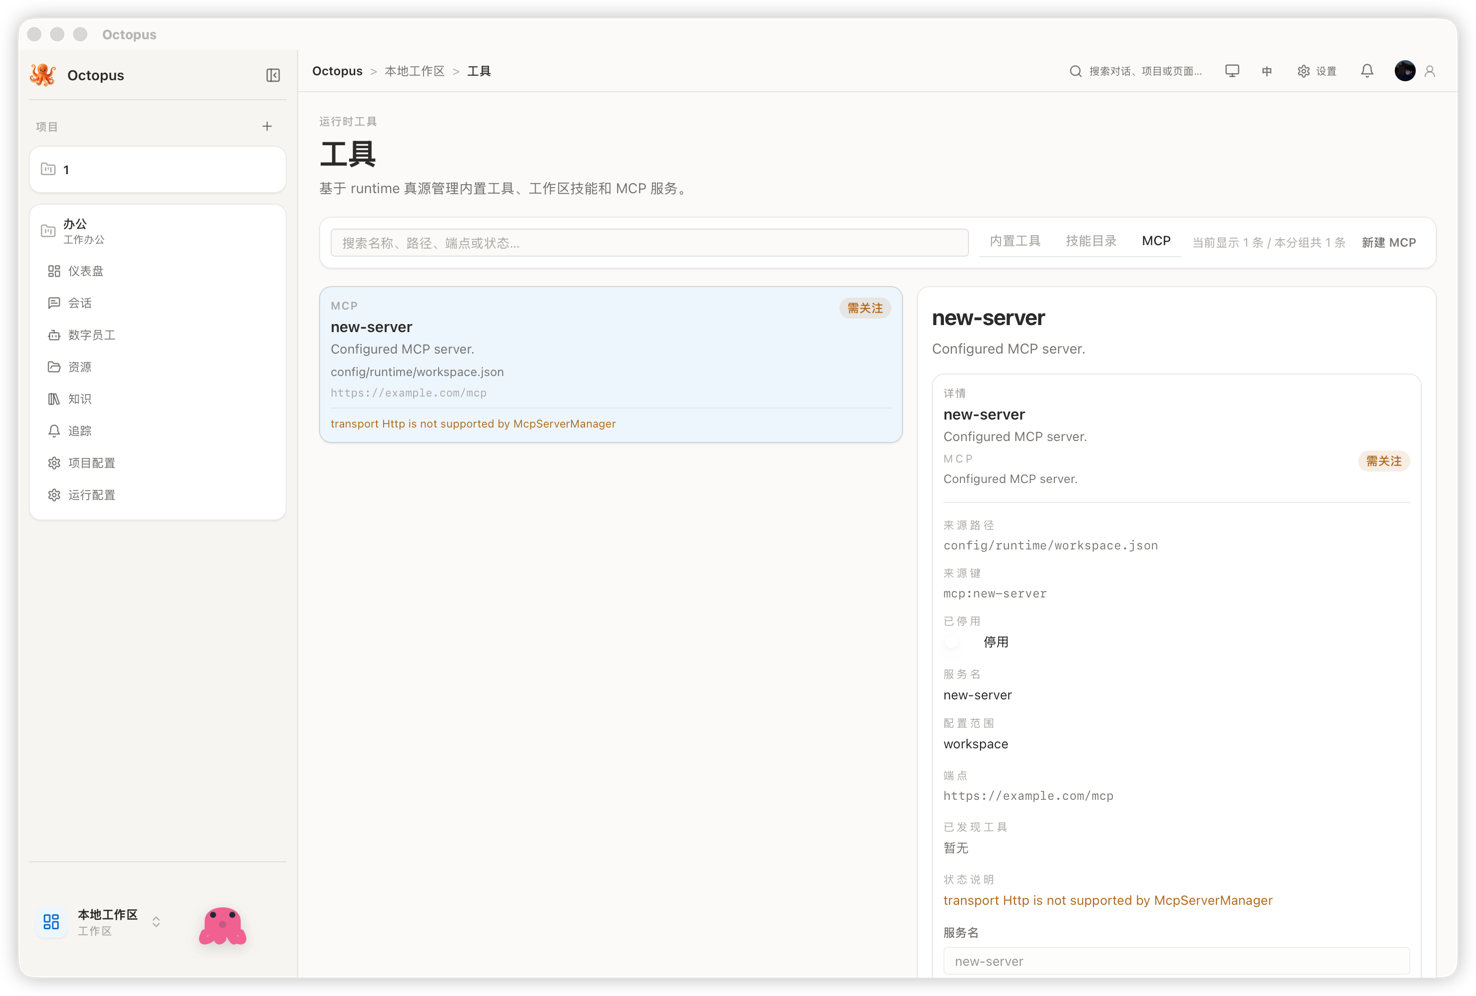1476x996 pixels.
Task: Add a new project with plus icon
Action: pyautogui.click(x=267, y=127)
